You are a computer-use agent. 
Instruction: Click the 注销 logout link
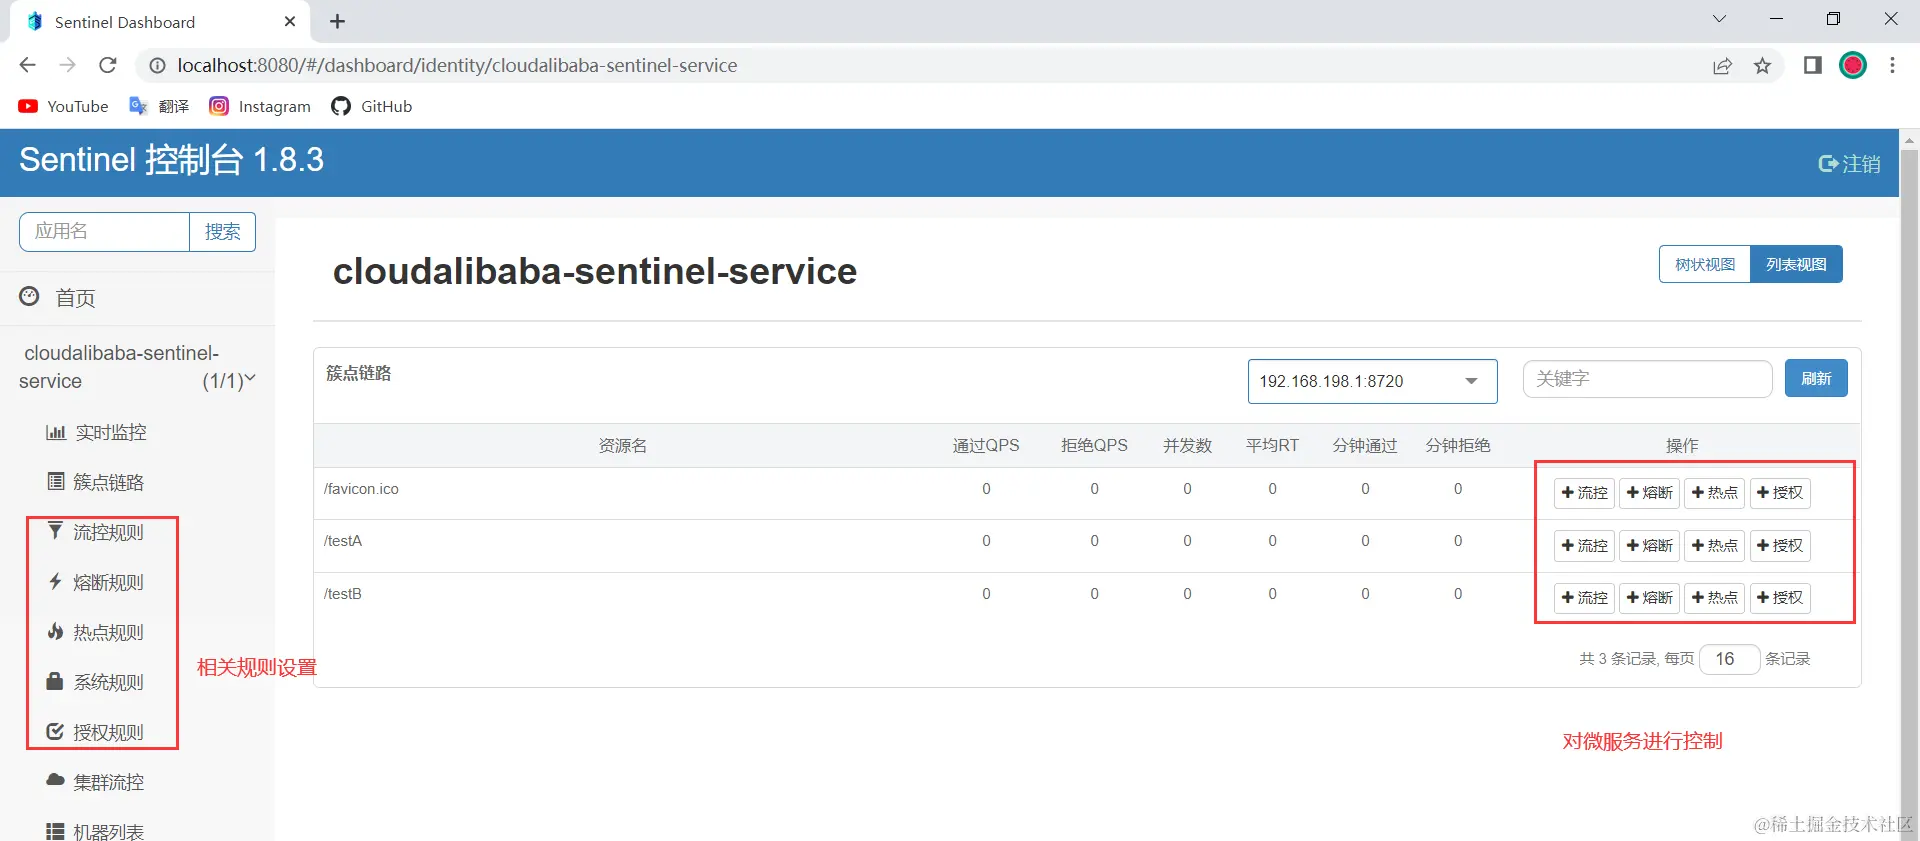point(1849,164)
